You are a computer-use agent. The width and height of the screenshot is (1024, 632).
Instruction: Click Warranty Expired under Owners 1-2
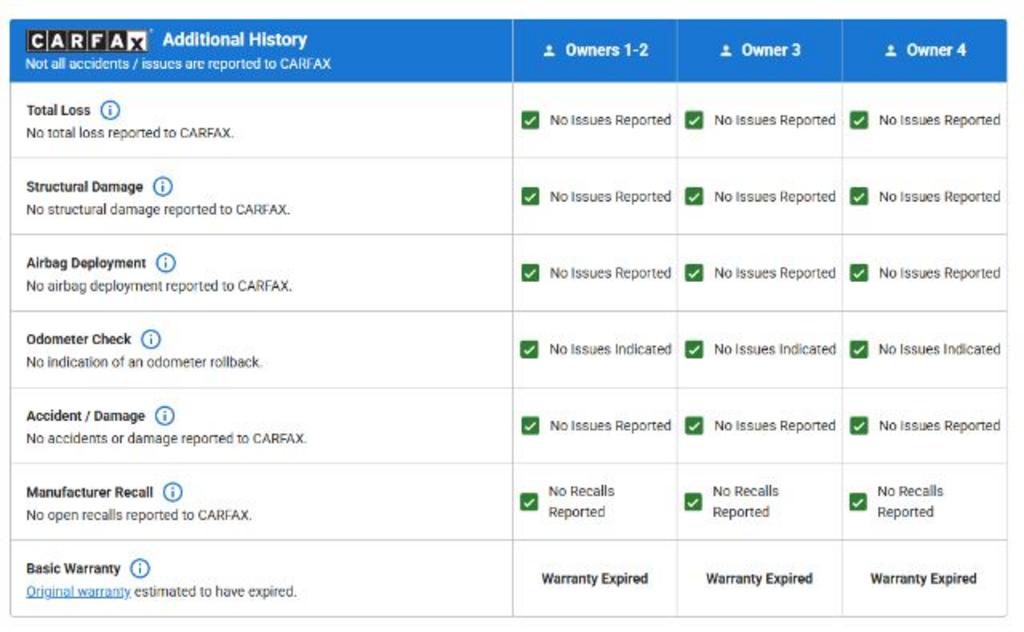pos(594,578)
